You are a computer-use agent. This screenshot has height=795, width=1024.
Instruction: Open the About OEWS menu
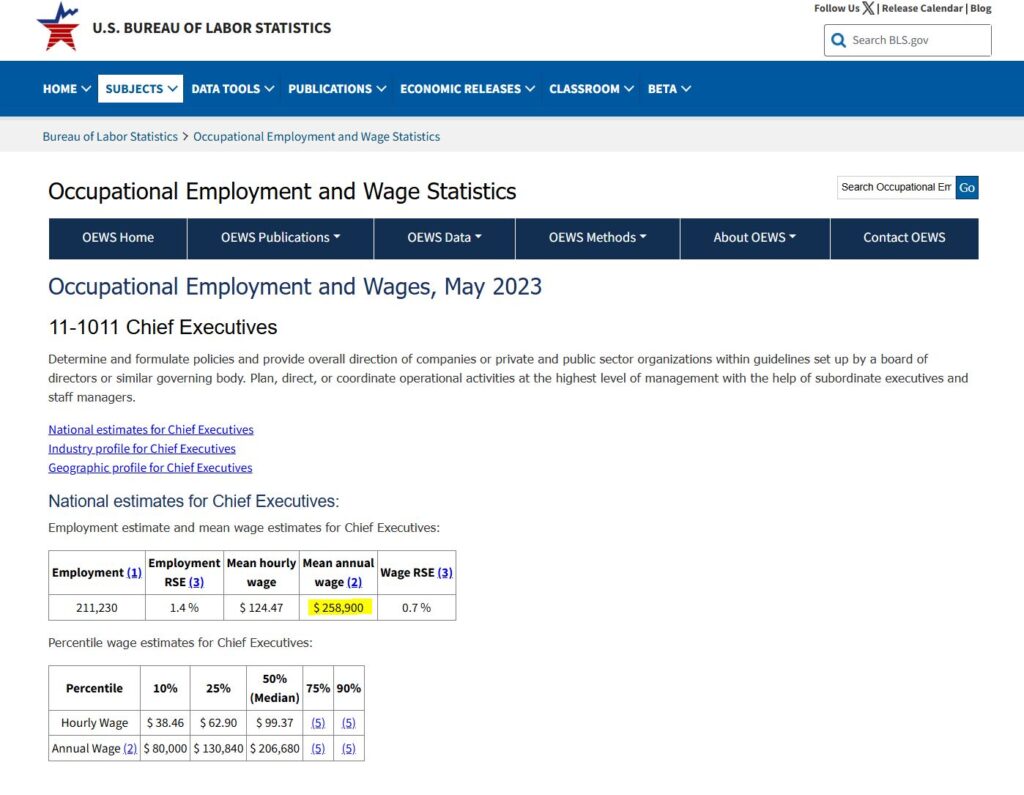tap(754, 238)
